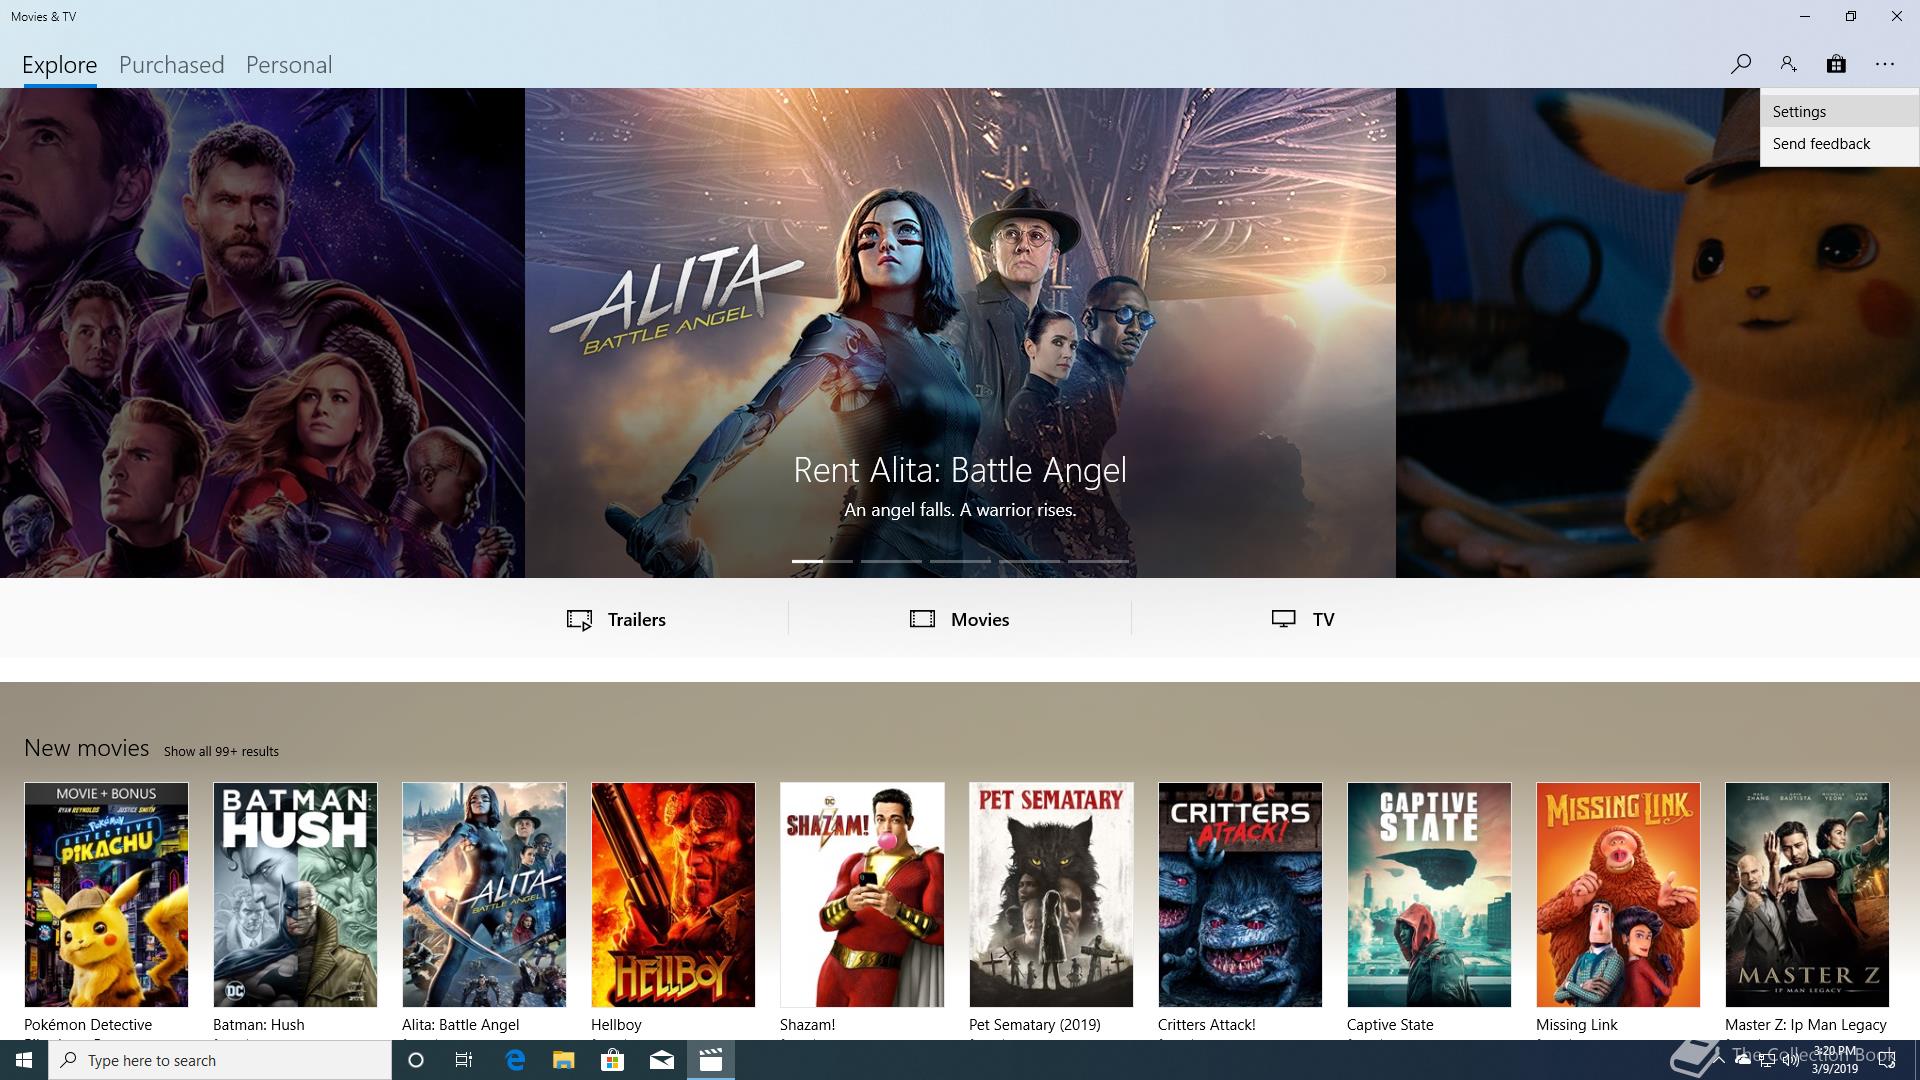Click 'Captive State' title text
The image size is (1920, 1080).
(x=1390, y=1025)
